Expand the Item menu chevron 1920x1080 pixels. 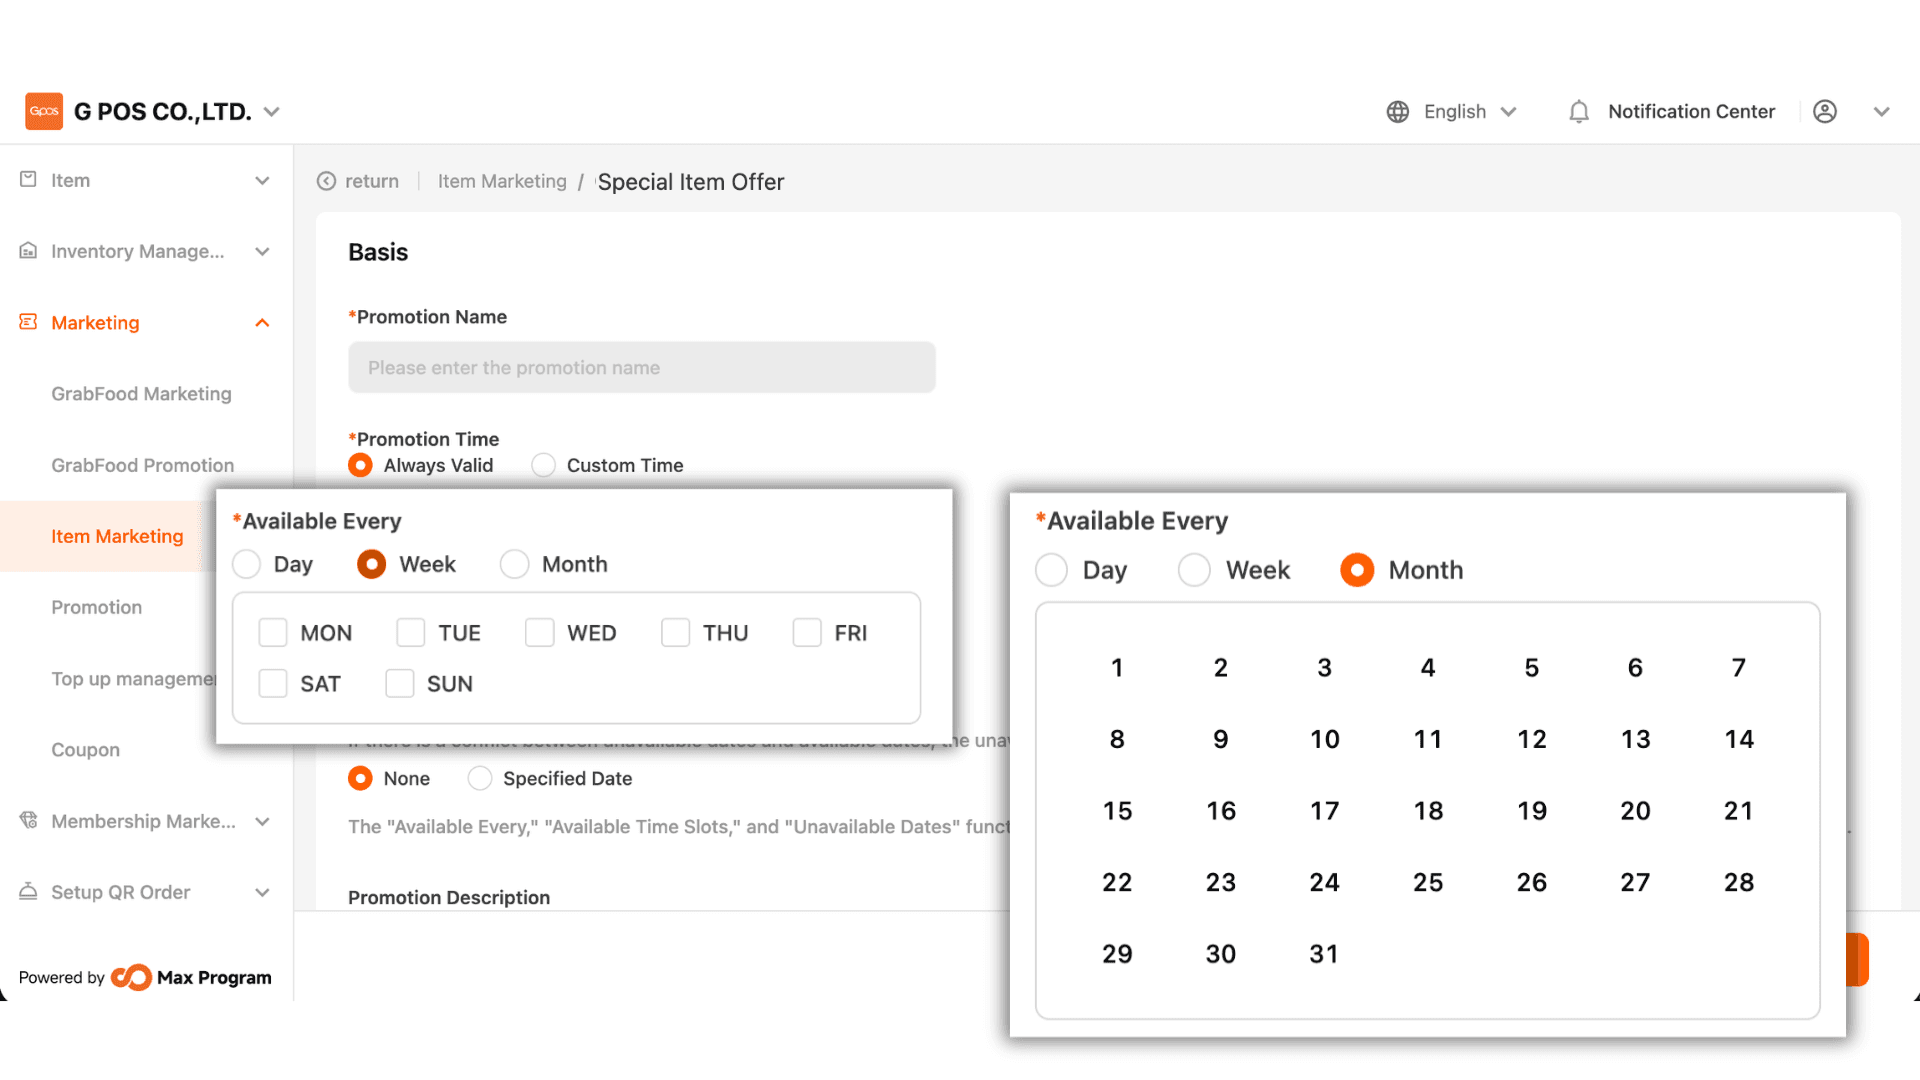(x=262, y=181)
